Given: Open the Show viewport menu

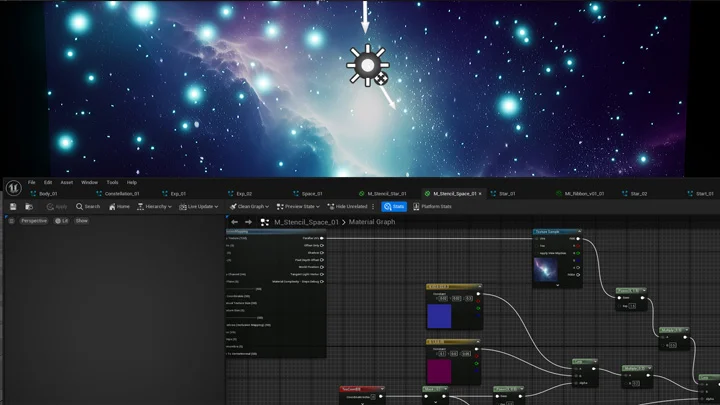Looking at the screenshot, I should (x=82, y=221).
